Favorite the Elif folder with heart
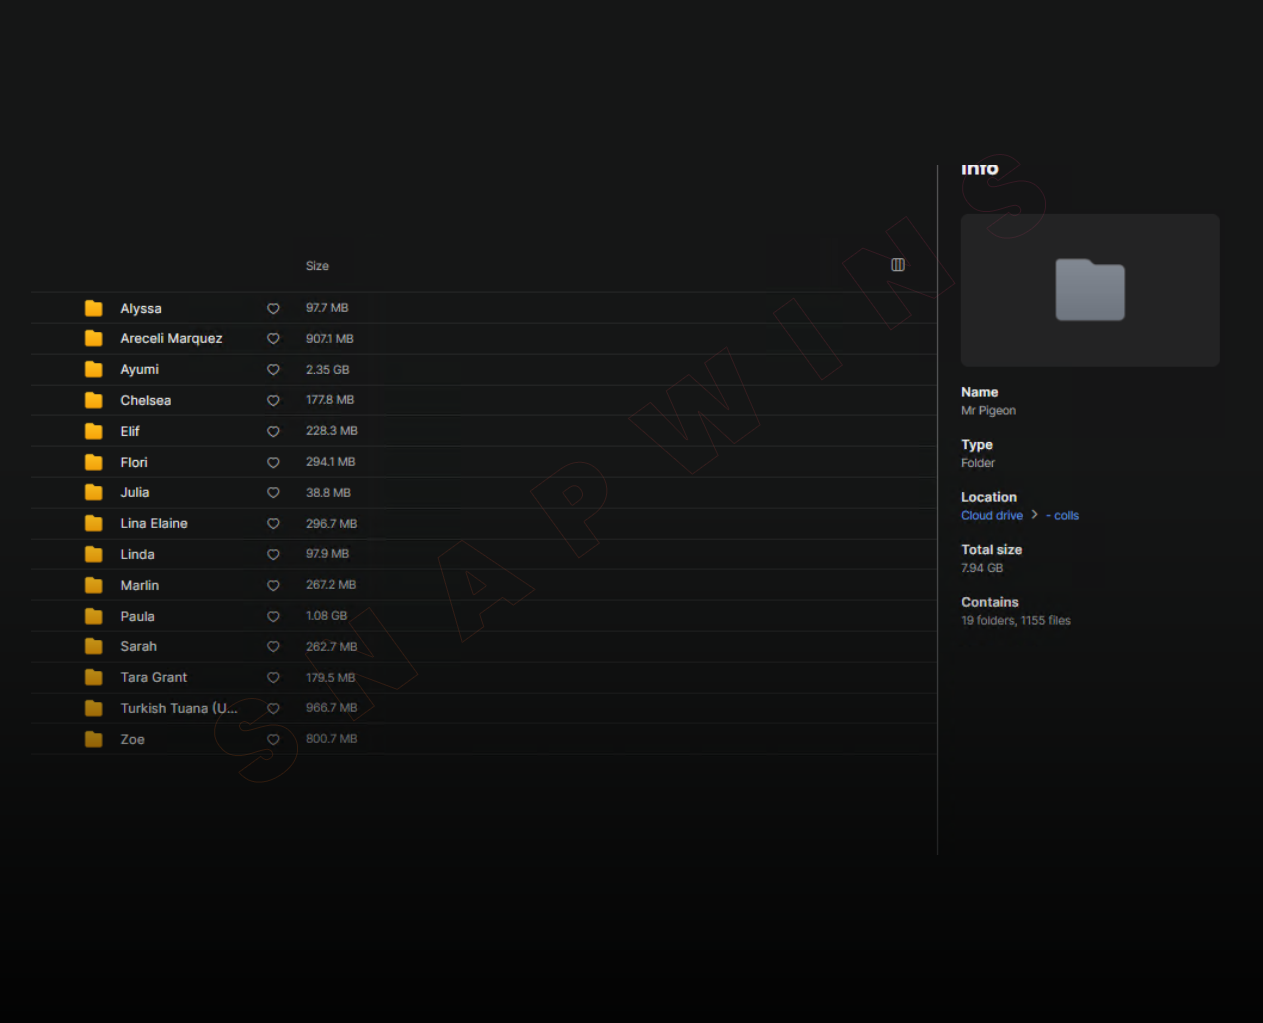1263x1023 pixels. point(273,432)
